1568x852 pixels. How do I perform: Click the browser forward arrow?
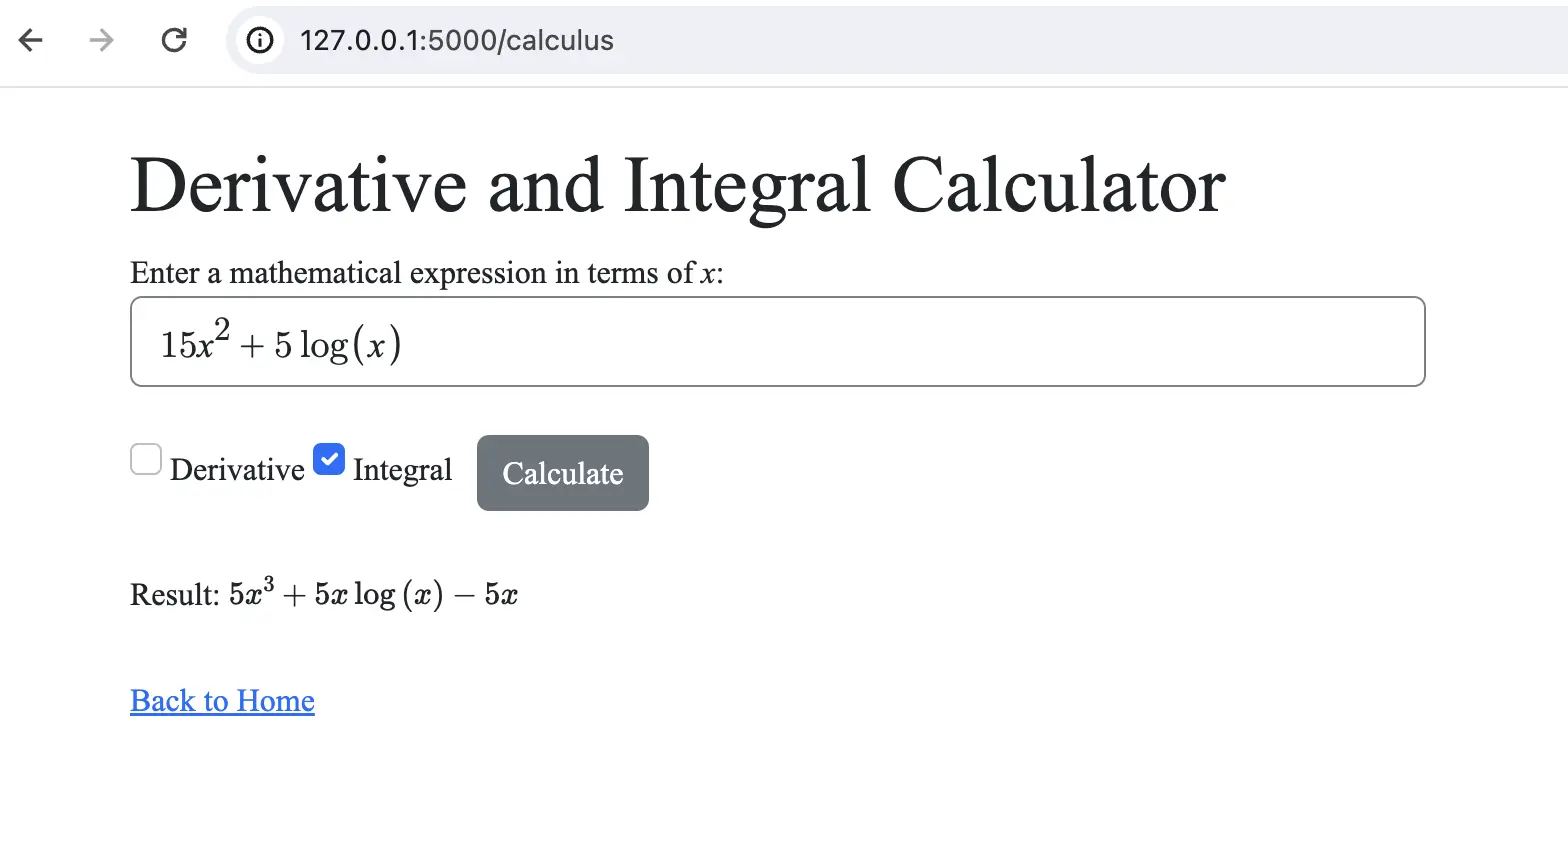coord(101,40)
